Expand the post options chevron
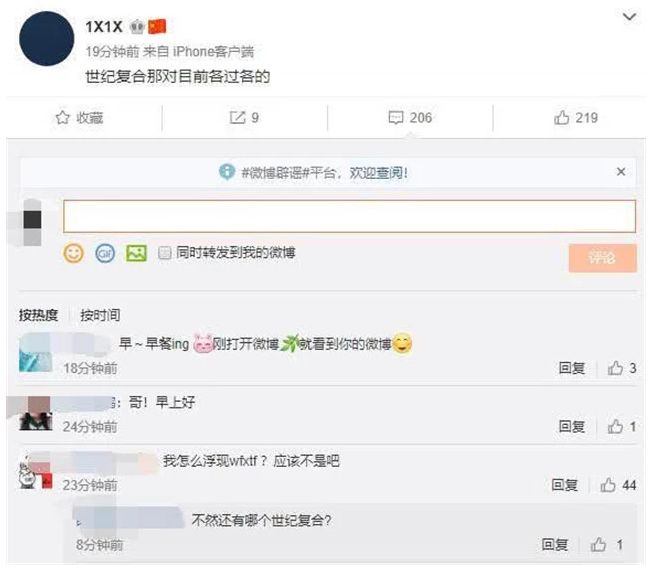The height and width of the screenshot is (569, 649). click(x=630, y=17)
